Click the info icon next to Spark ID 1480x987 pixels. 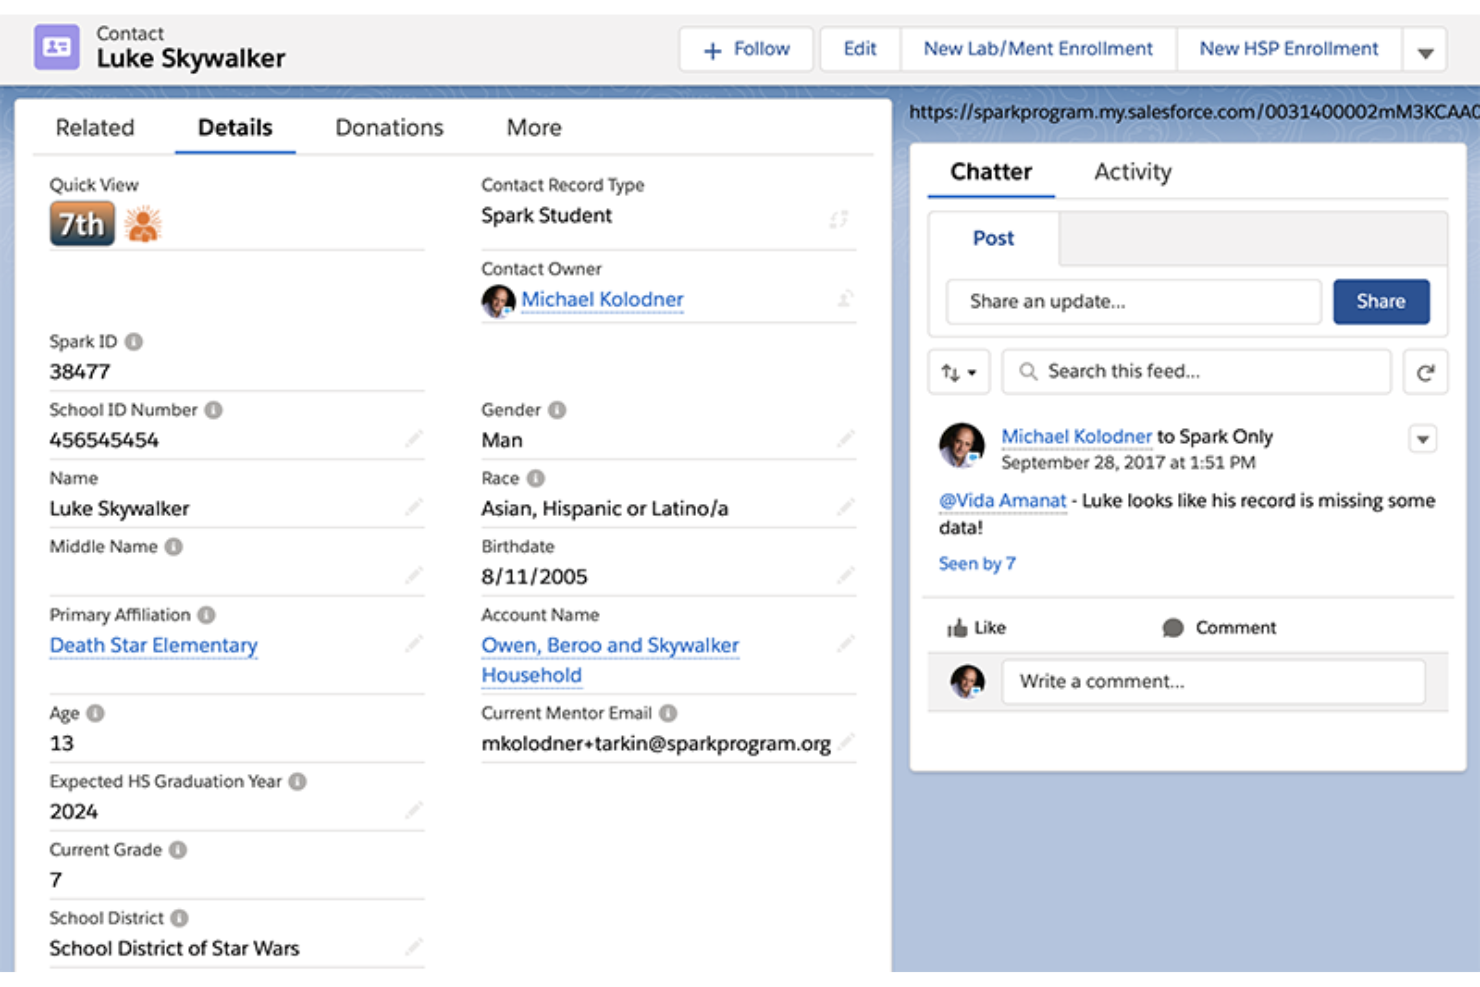click(x=136, y=340)
